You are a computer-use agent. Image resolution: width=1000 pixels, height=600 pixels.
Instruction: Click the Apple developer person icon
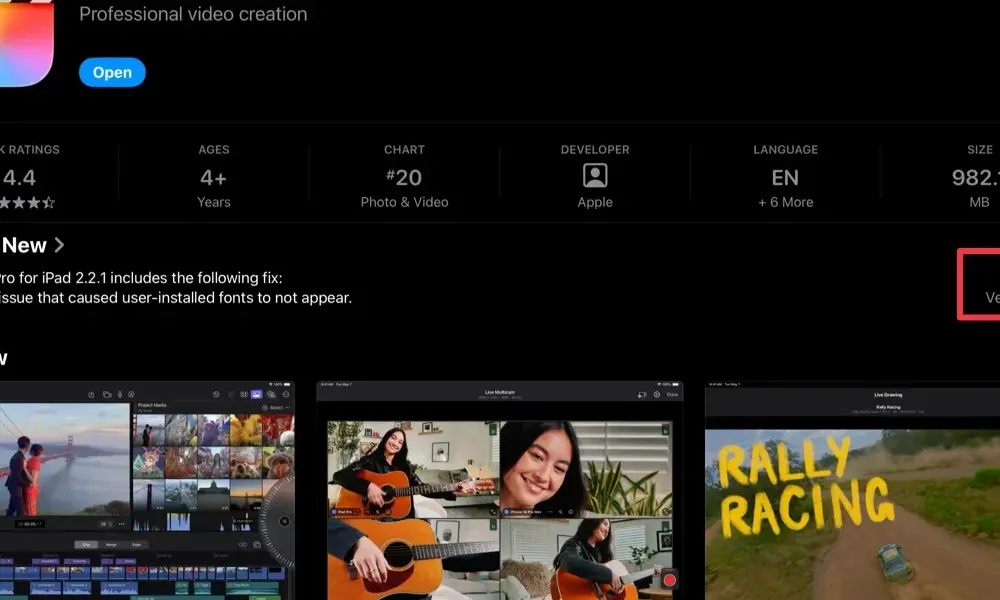(x=595, y=176)
